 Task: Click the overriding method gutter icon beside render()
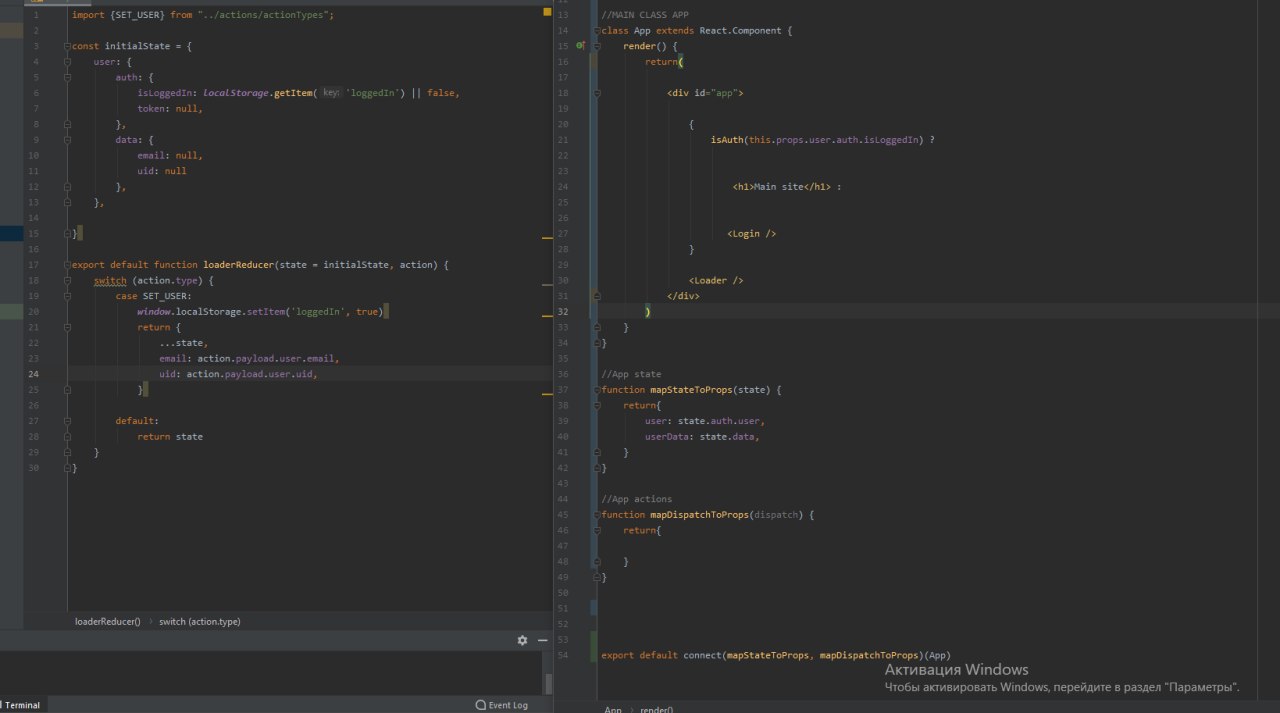pos(580,46)
